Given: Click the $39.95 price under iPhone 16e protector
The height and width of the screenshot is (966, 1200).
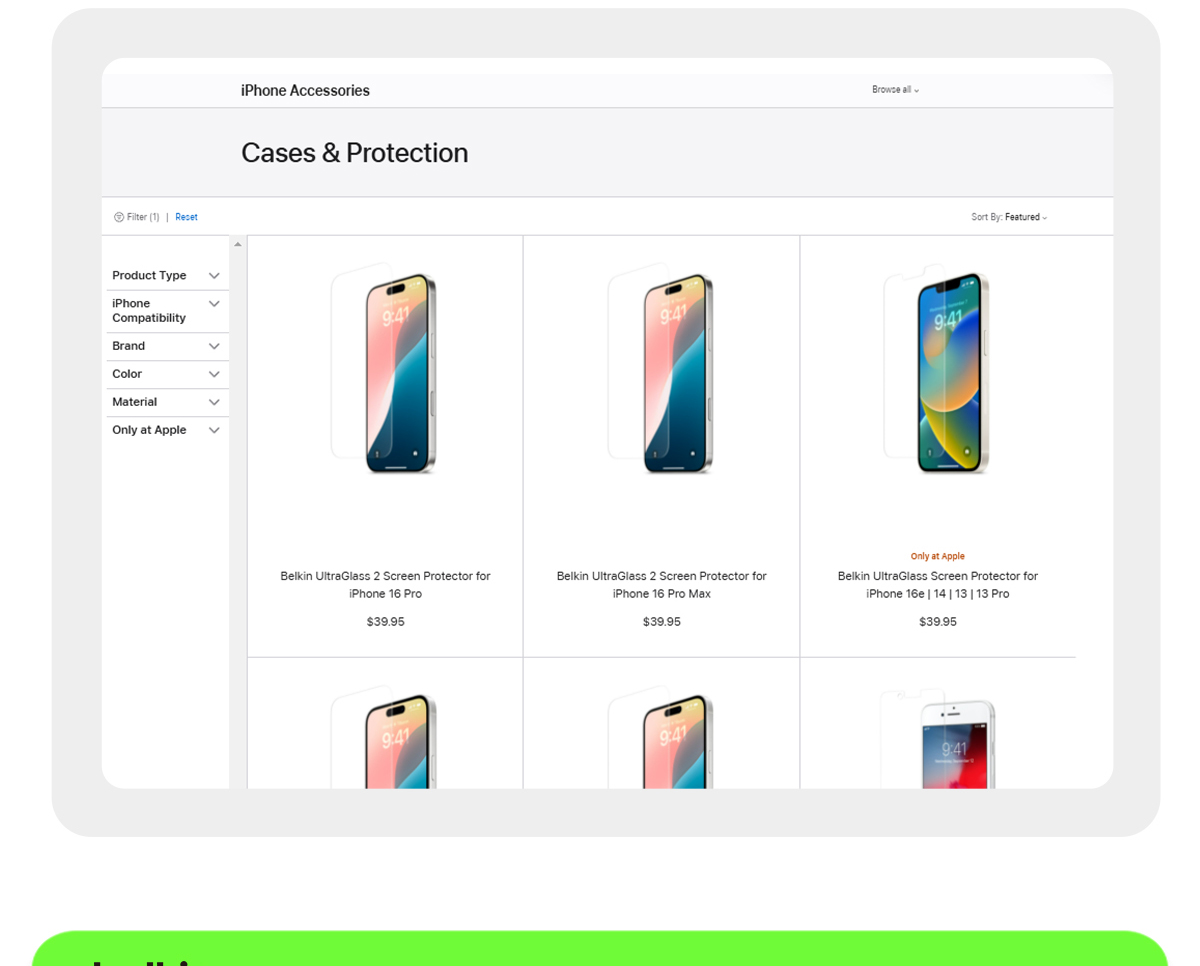Looking at the screenshot, I should (937, 622).
